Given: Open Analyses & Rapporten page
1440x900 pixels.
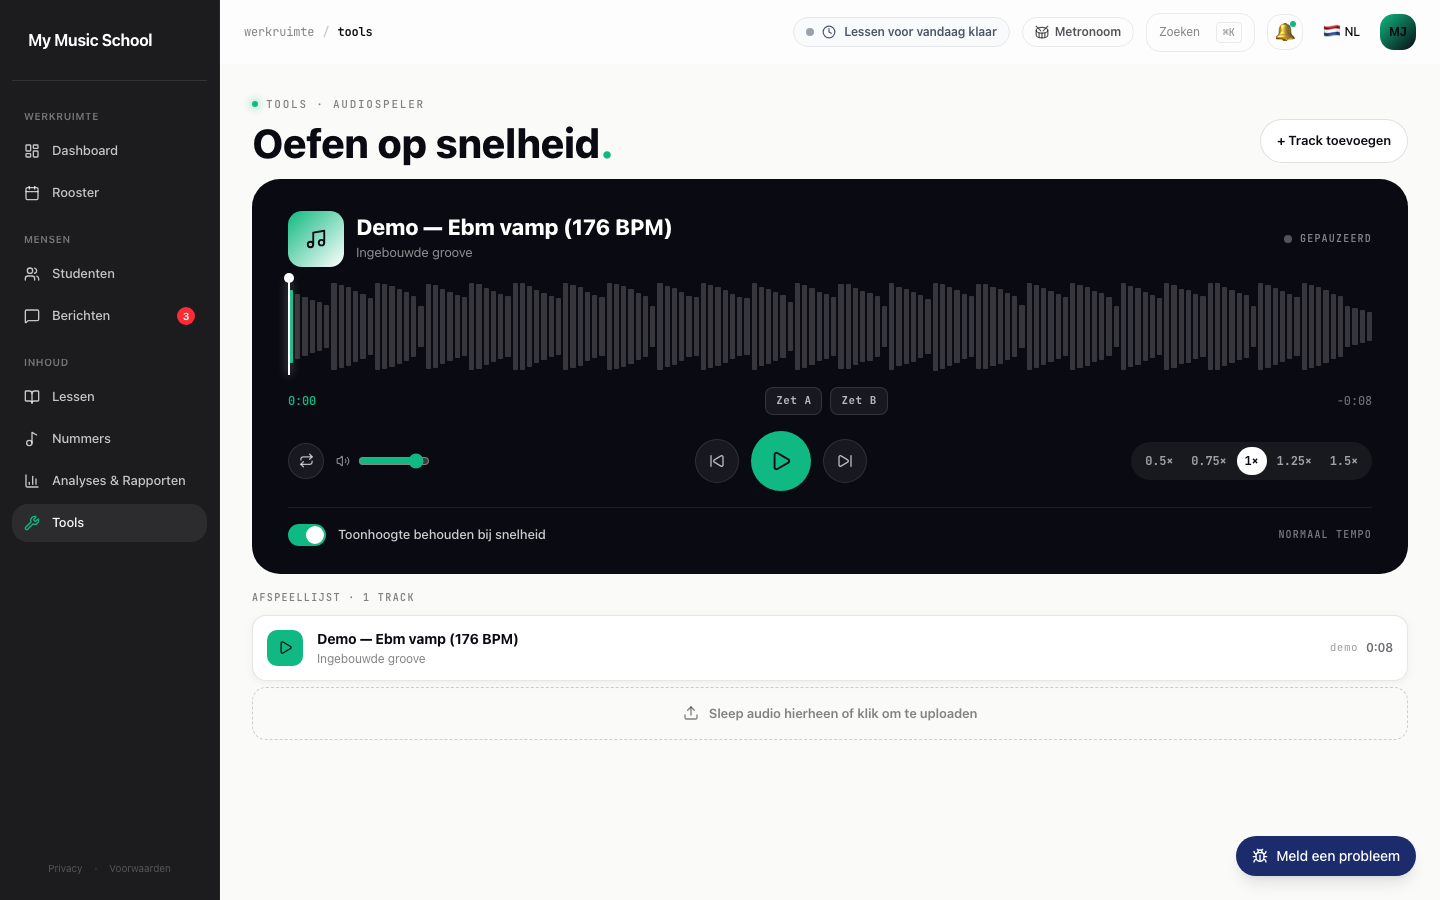Looking at the screenshot, I should (x=109, y=481).
